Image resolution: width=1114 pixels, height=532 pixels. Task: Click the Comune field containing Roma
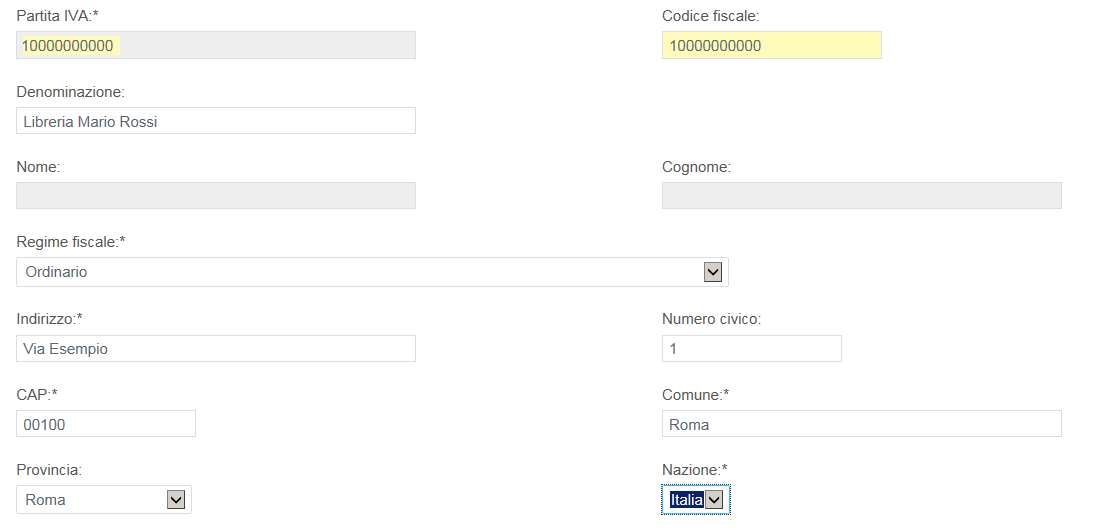(862, 424)
